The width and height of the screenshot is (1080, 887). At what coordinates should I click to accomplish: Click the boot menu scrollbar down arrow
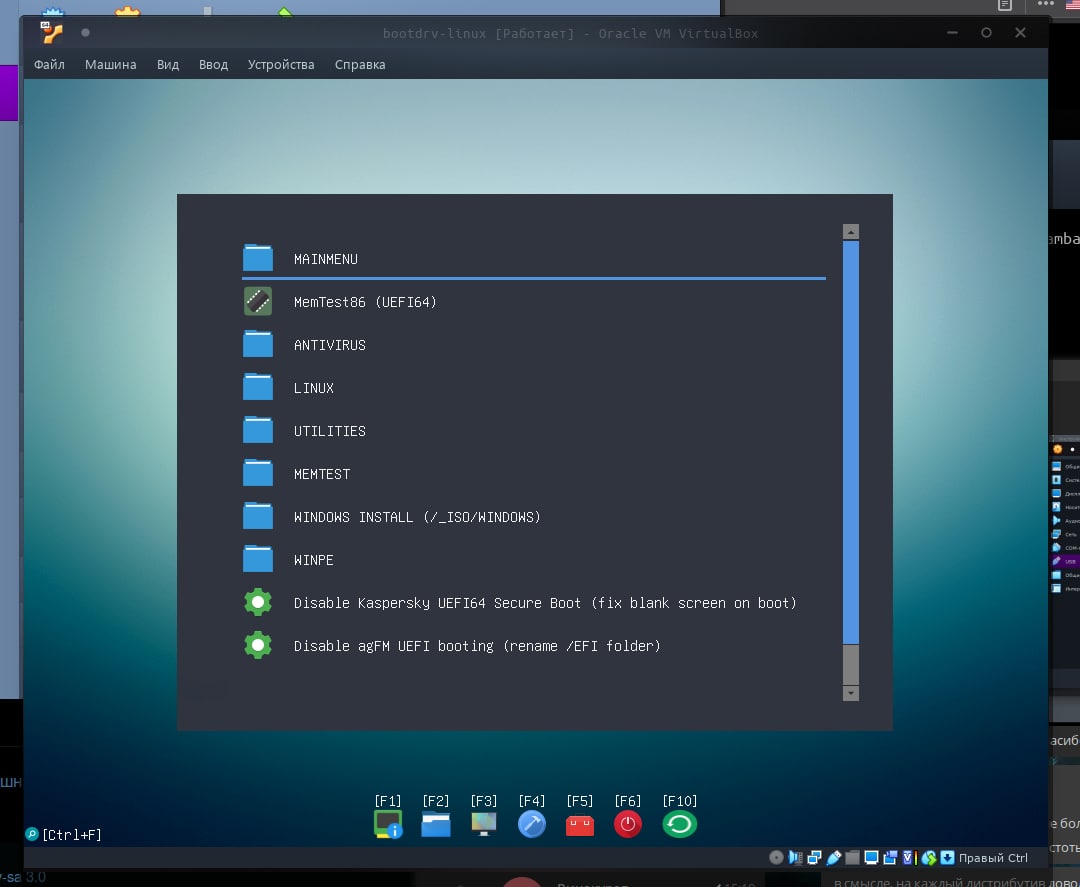tap(851, 693)
